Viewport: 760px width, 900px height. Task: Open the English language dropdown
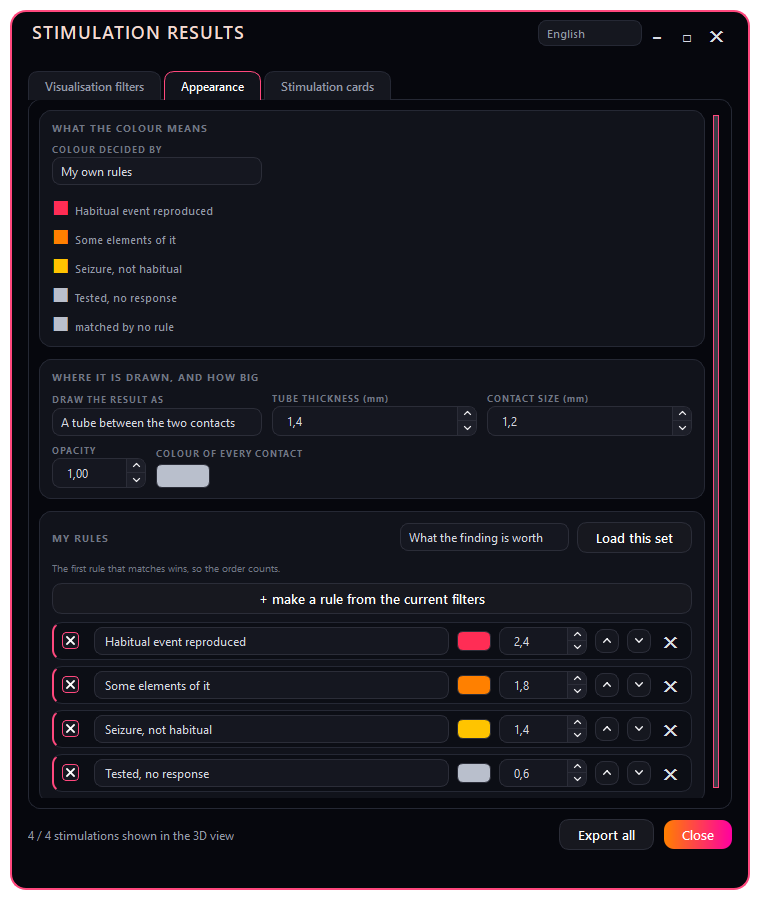pos(590,34)
